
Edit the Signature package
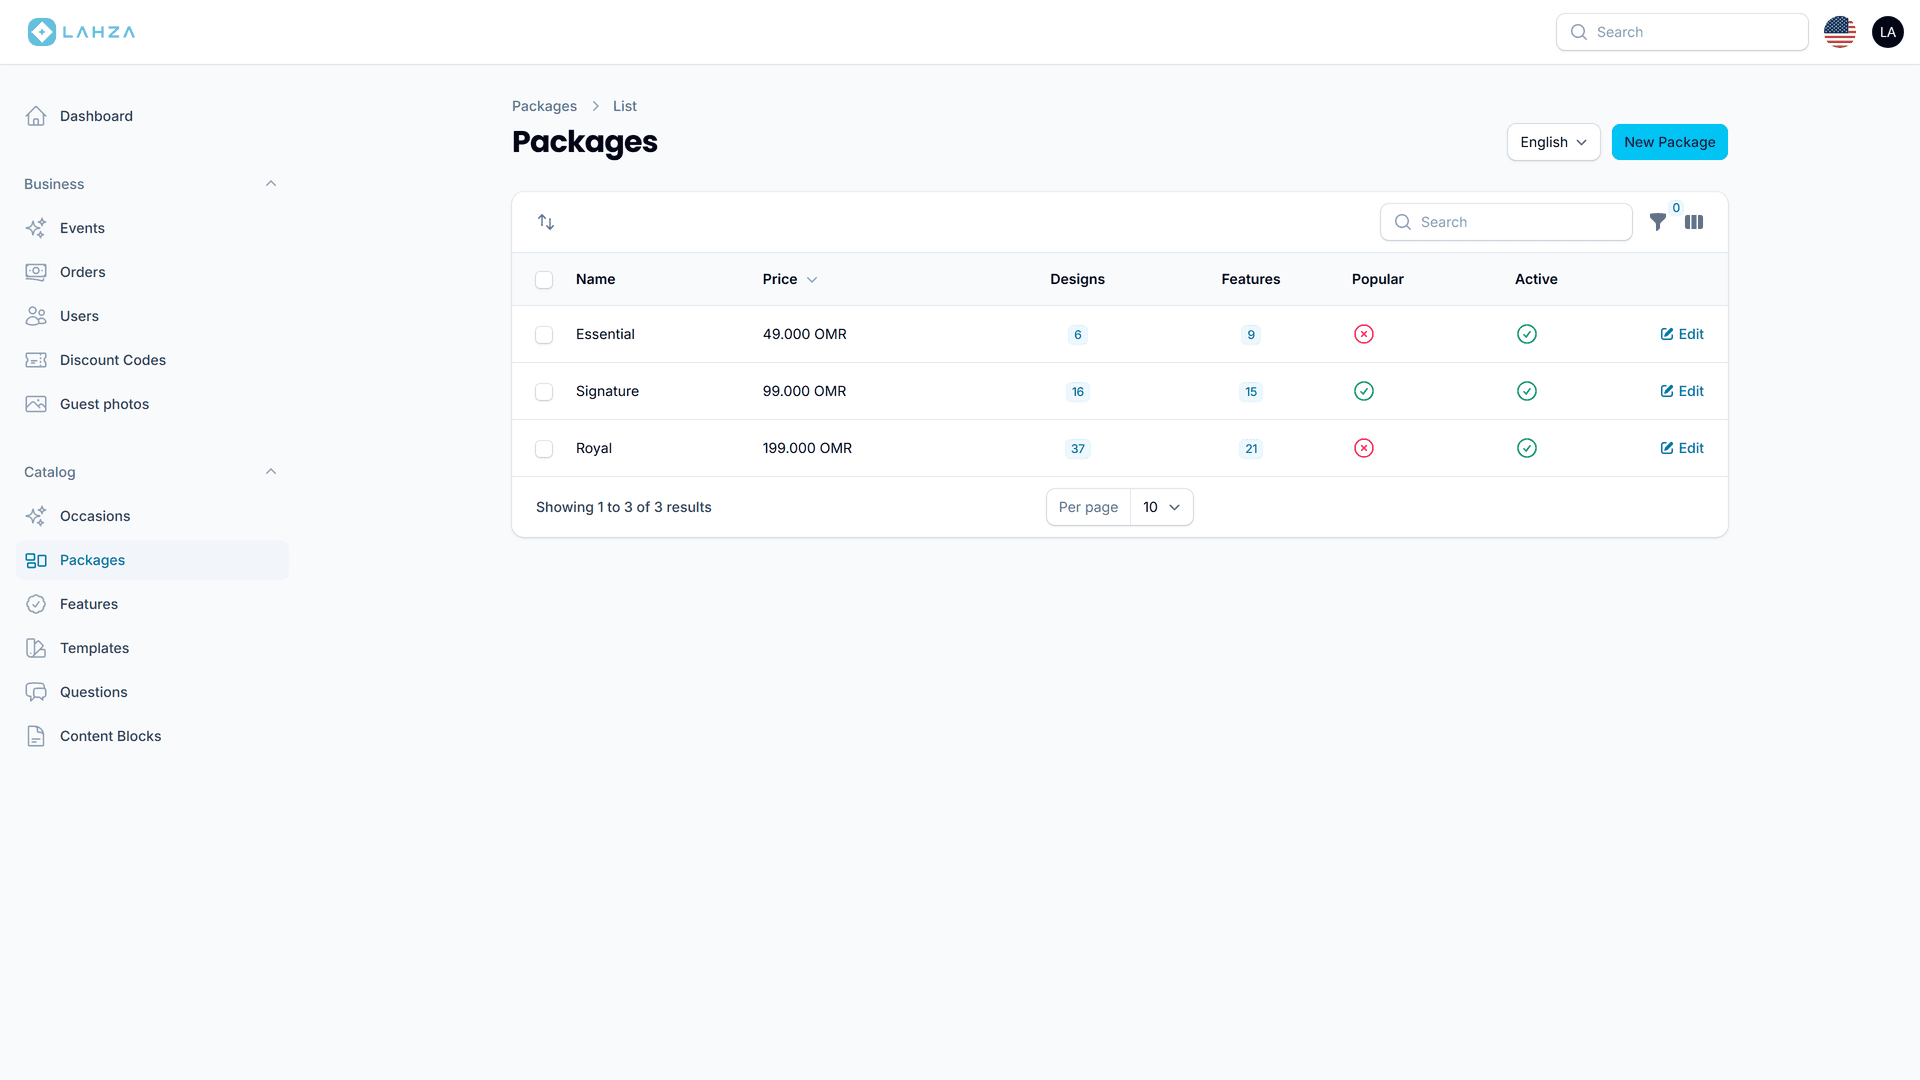click(x=1682, y=391)
